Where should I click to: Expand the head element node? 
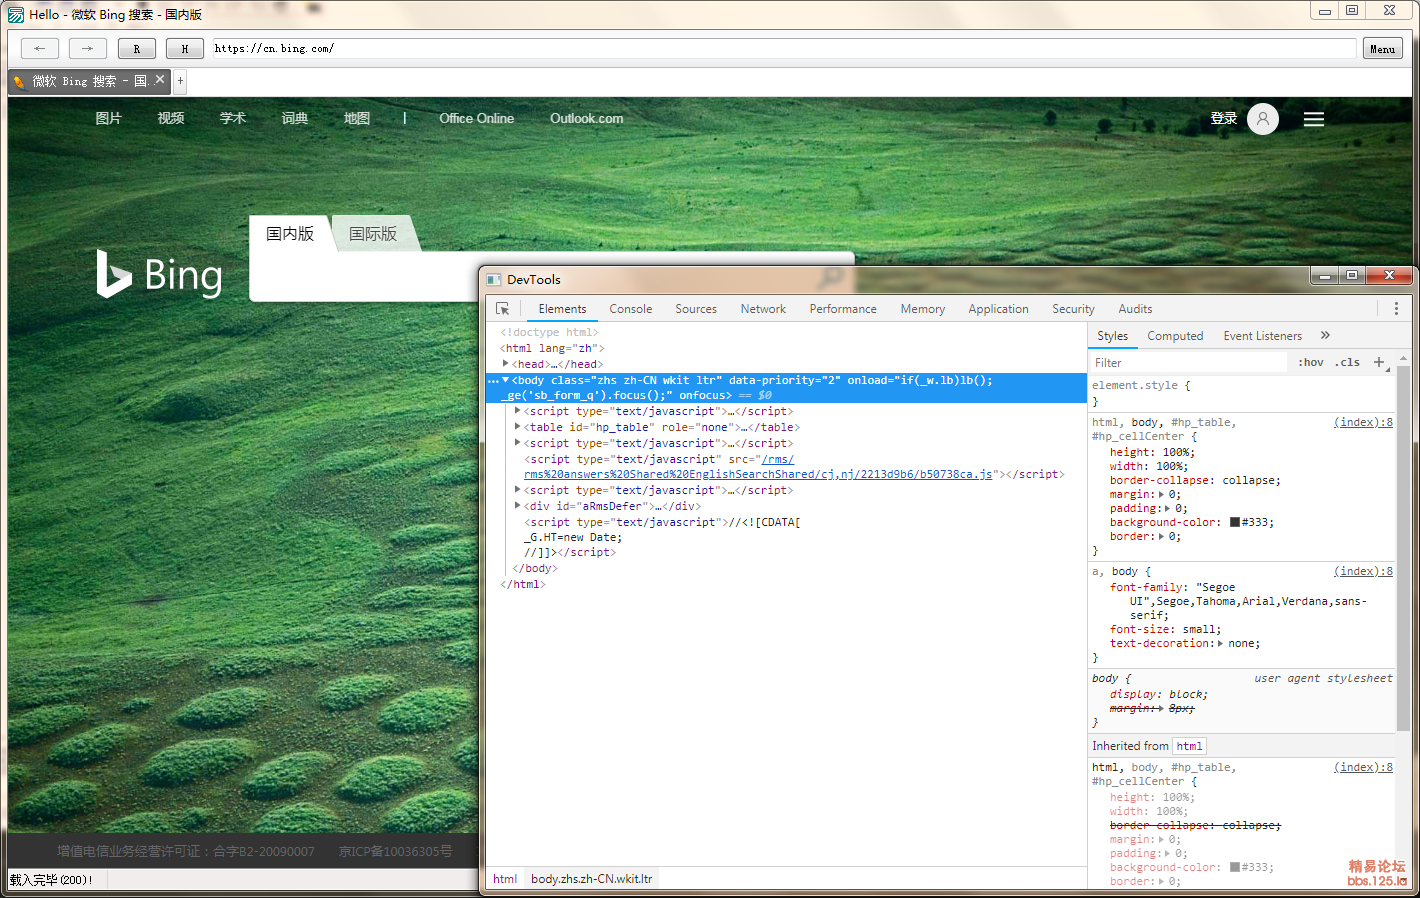coord(506,364)
